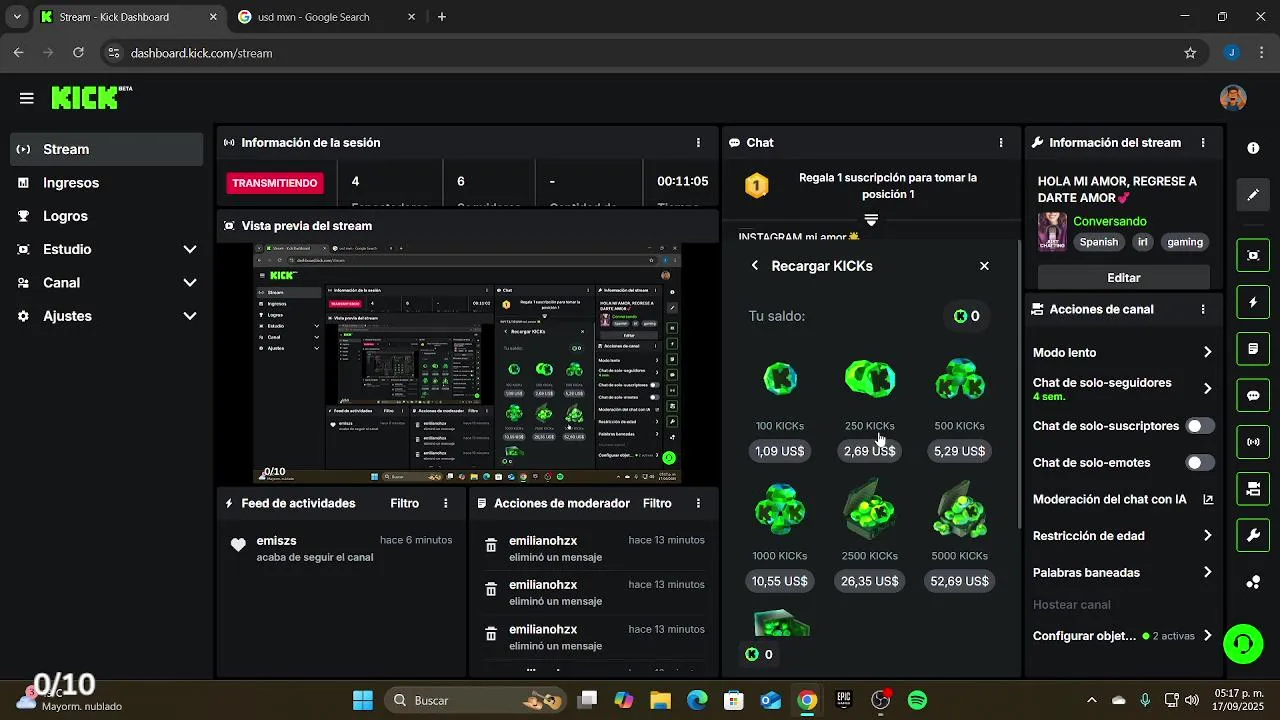Open the channel actions options menu
The image size is (1280, 720).
click(1203, 310)
